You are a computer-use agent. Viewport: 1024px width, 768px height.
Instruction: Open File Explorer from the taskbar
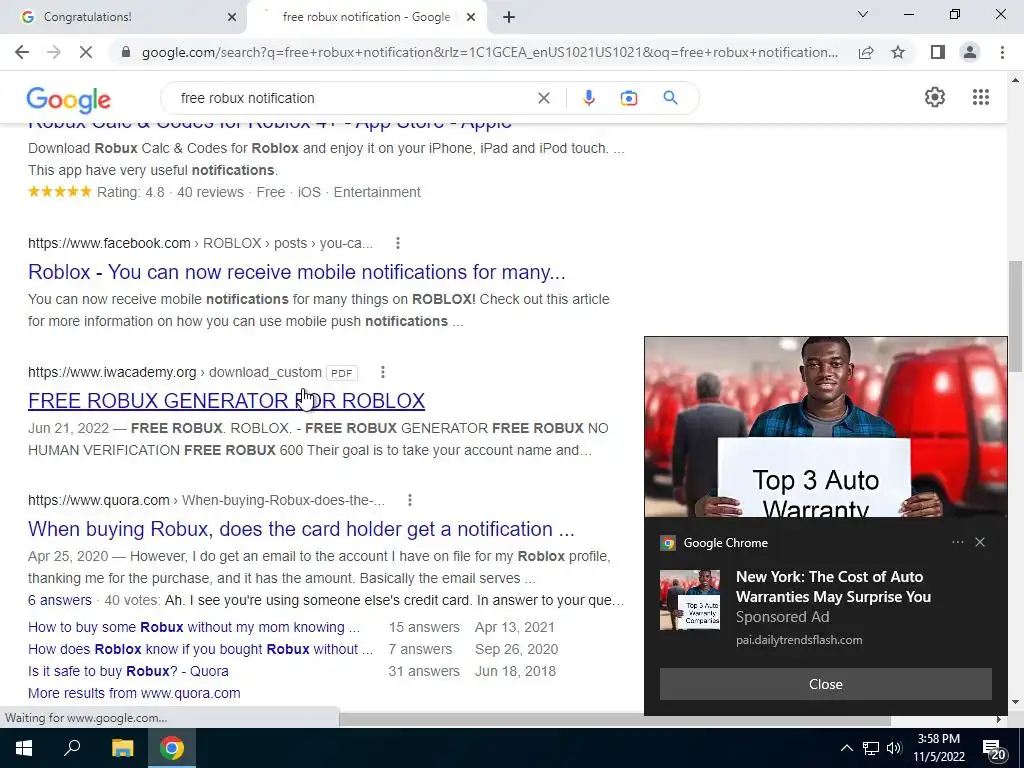122,748
